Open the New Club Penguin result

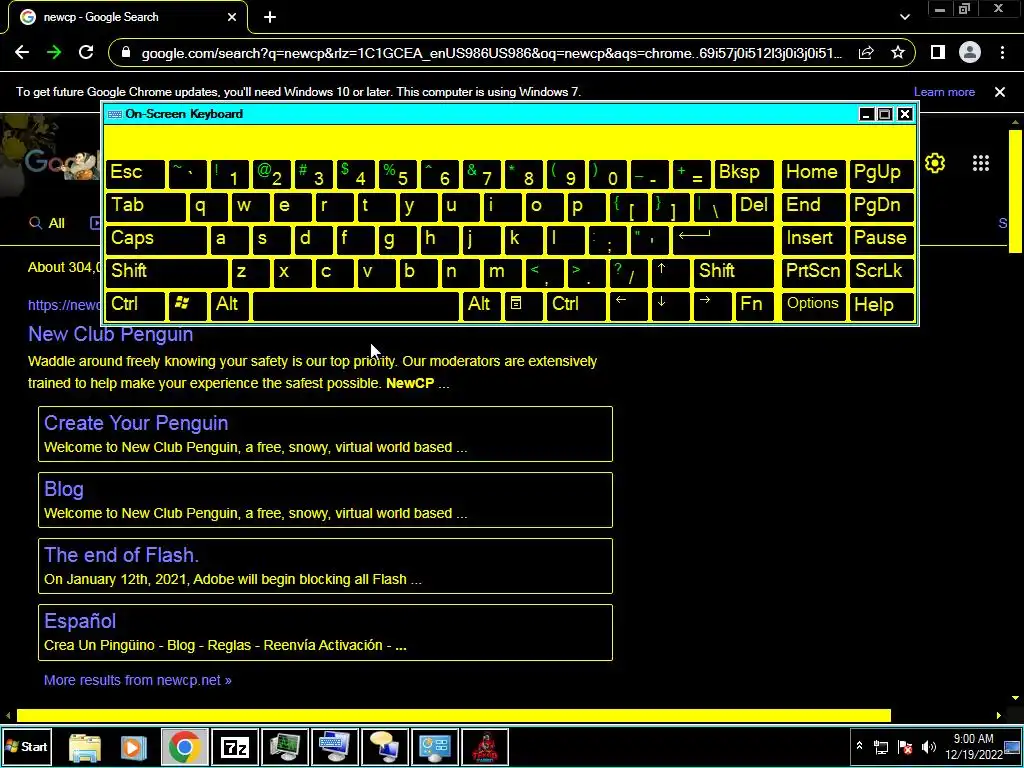(110, 334)
